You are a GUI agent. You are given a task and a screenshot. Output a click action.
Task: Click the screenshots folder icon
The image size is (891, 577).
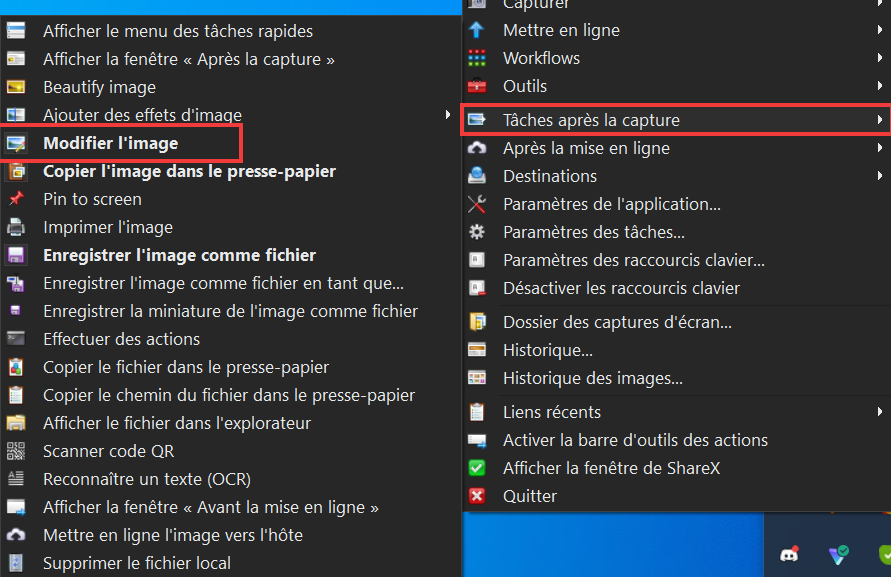477,322
